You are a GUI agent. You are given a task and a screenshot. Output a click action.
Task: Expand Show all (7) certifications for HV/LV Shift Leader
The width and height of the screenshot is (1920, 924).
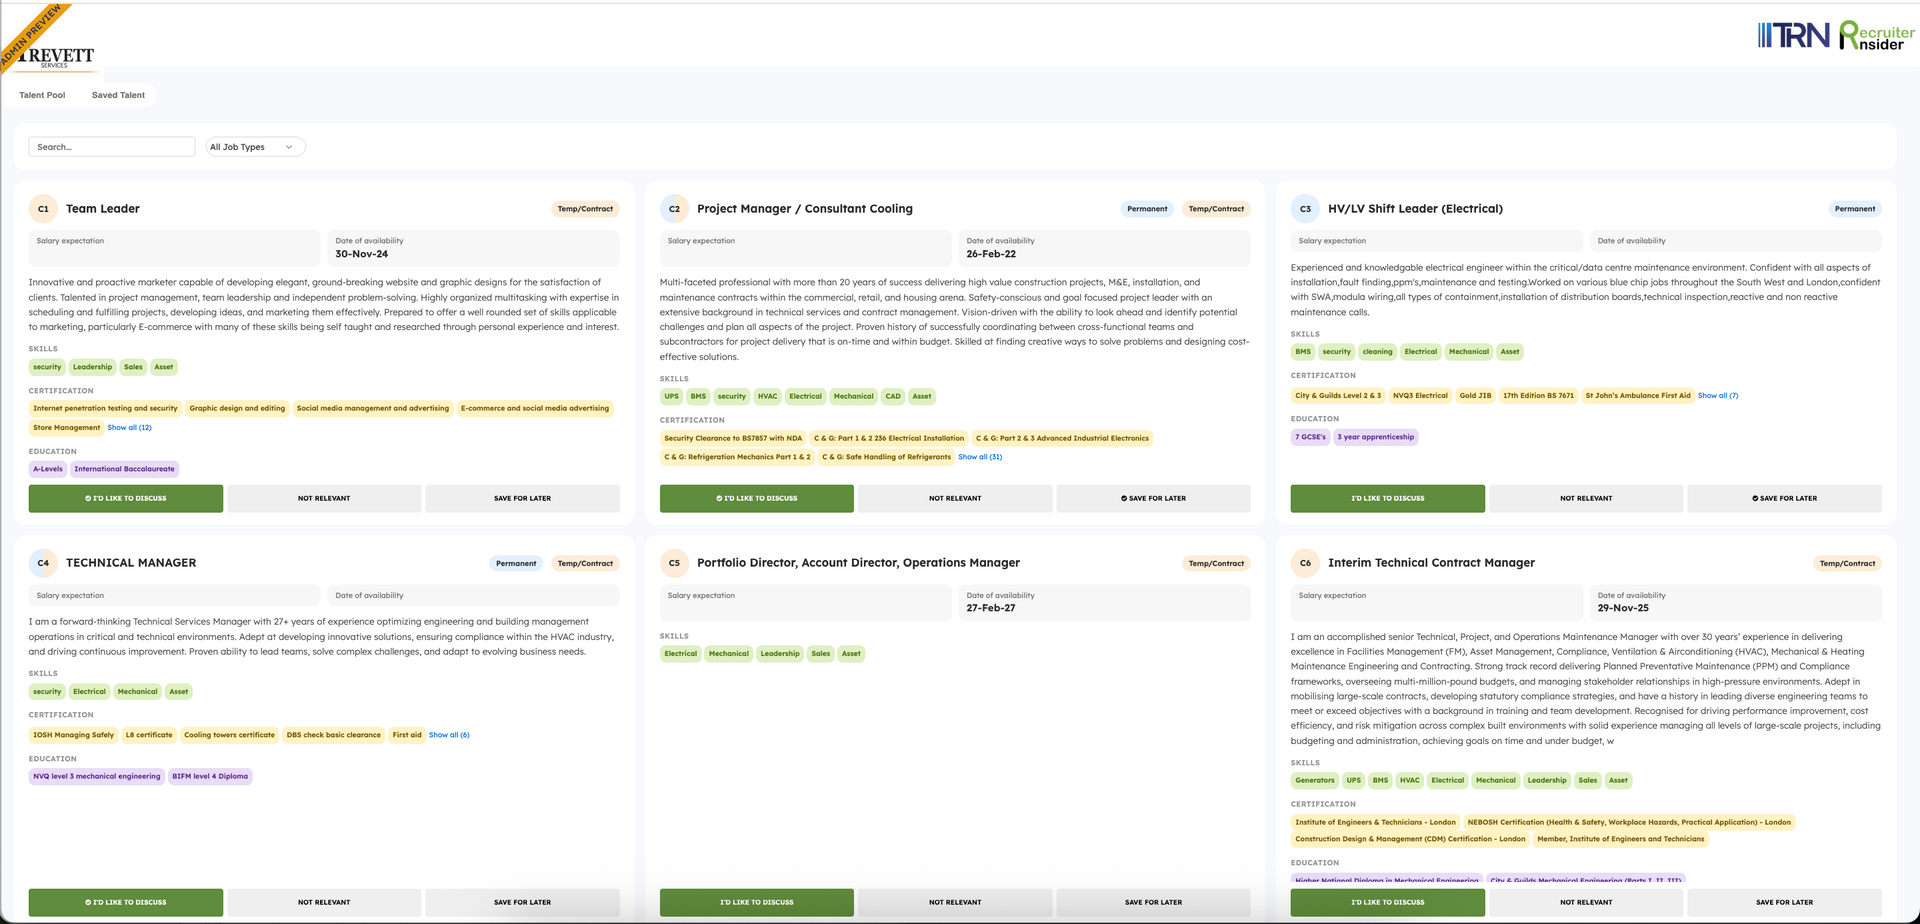point(1718,396)
